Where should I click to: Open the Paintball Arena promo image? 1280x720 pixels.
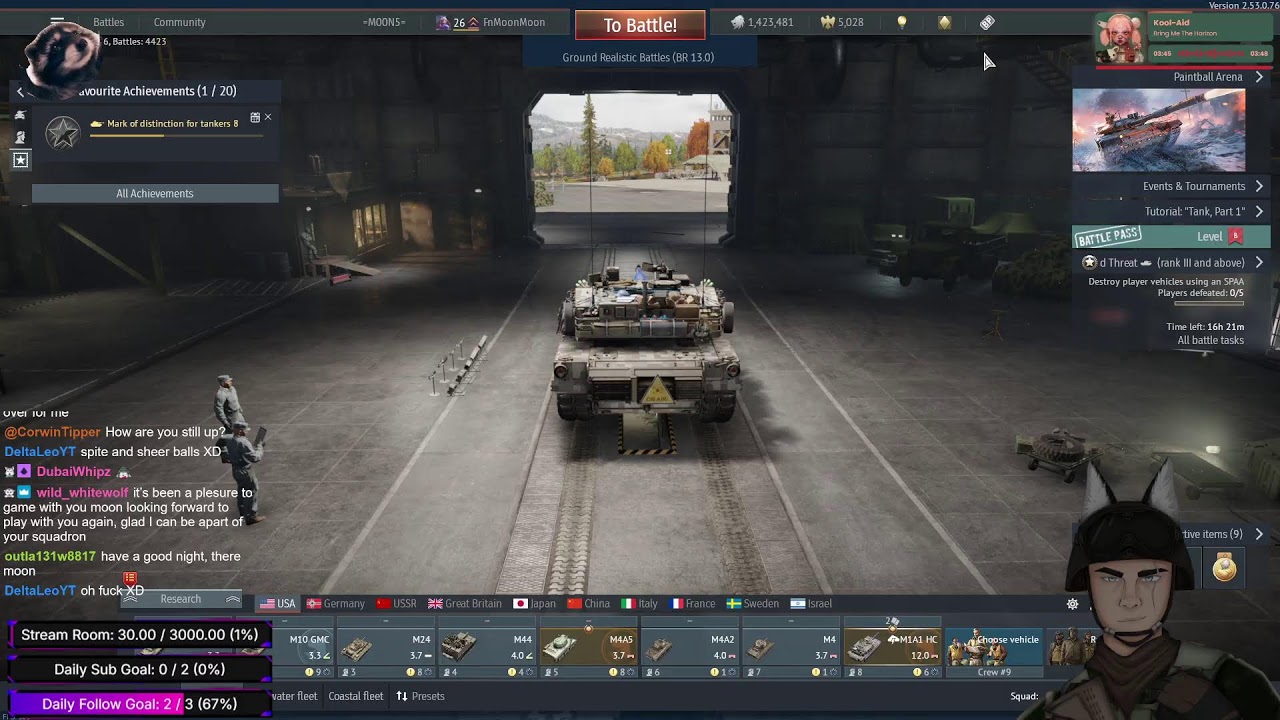pyautogui.click(x=1159, y=130)
